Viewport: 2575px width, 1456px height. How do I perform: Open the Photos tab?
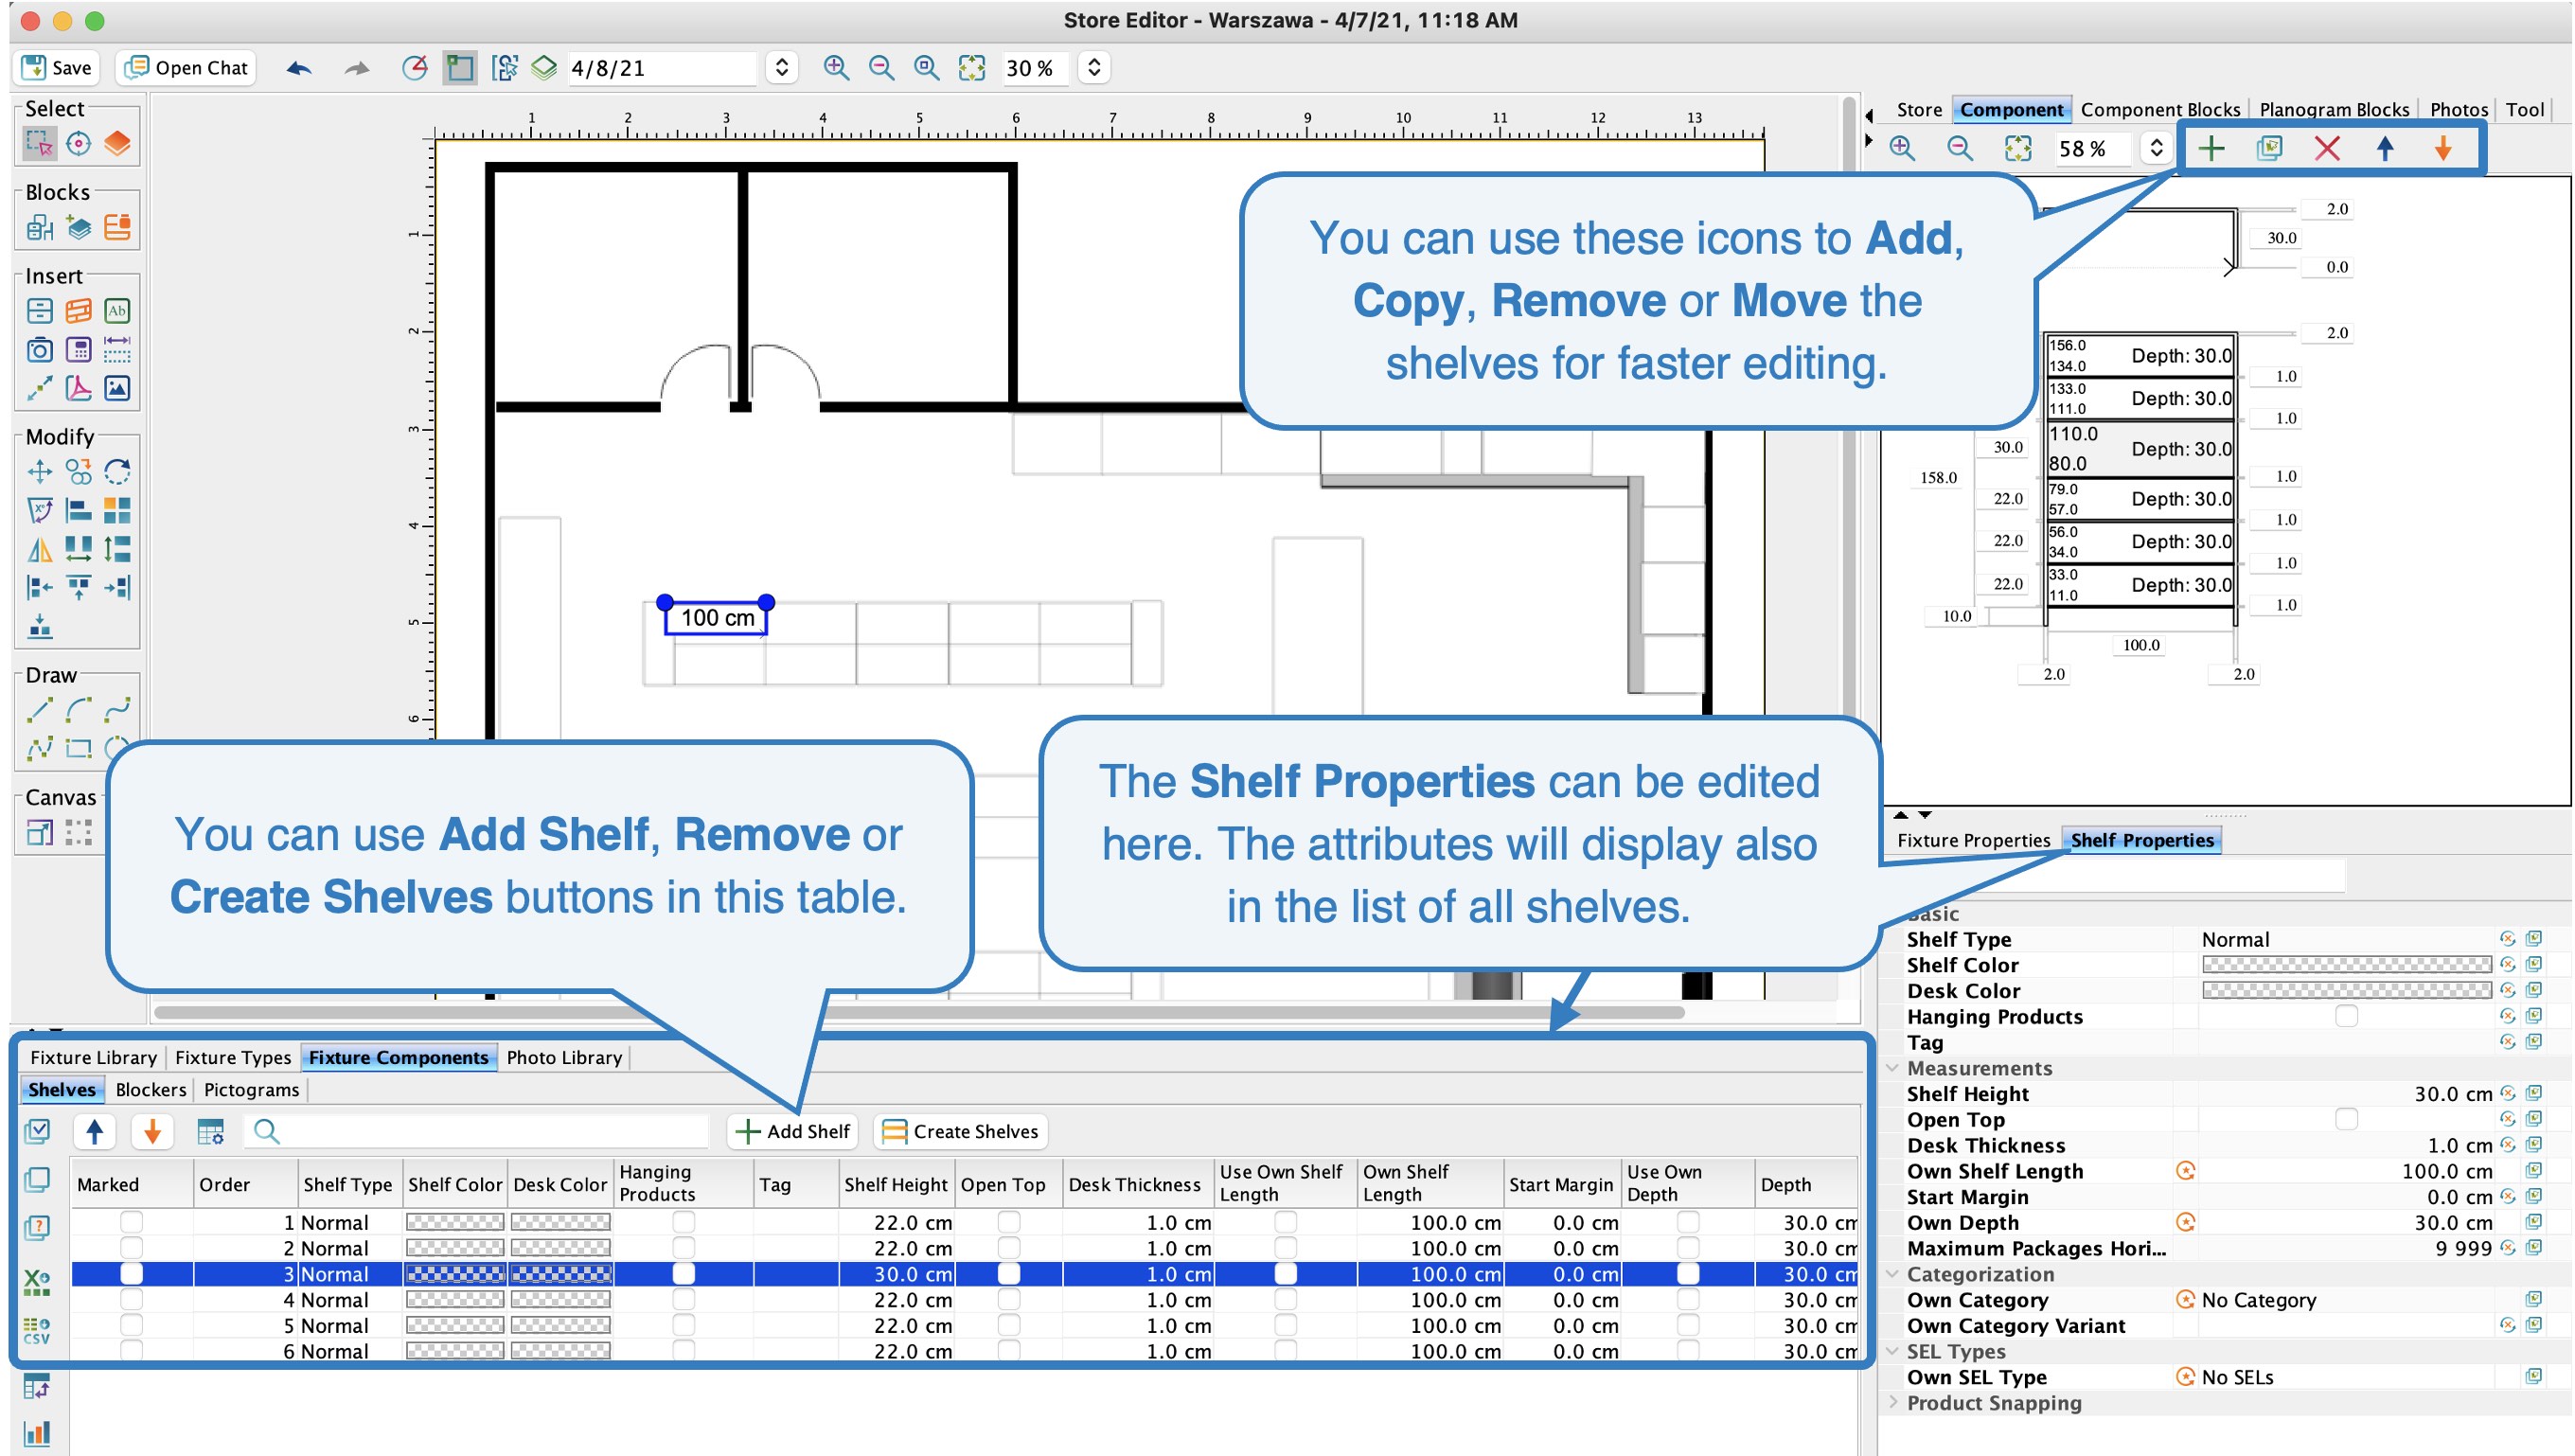[2459, 109]
